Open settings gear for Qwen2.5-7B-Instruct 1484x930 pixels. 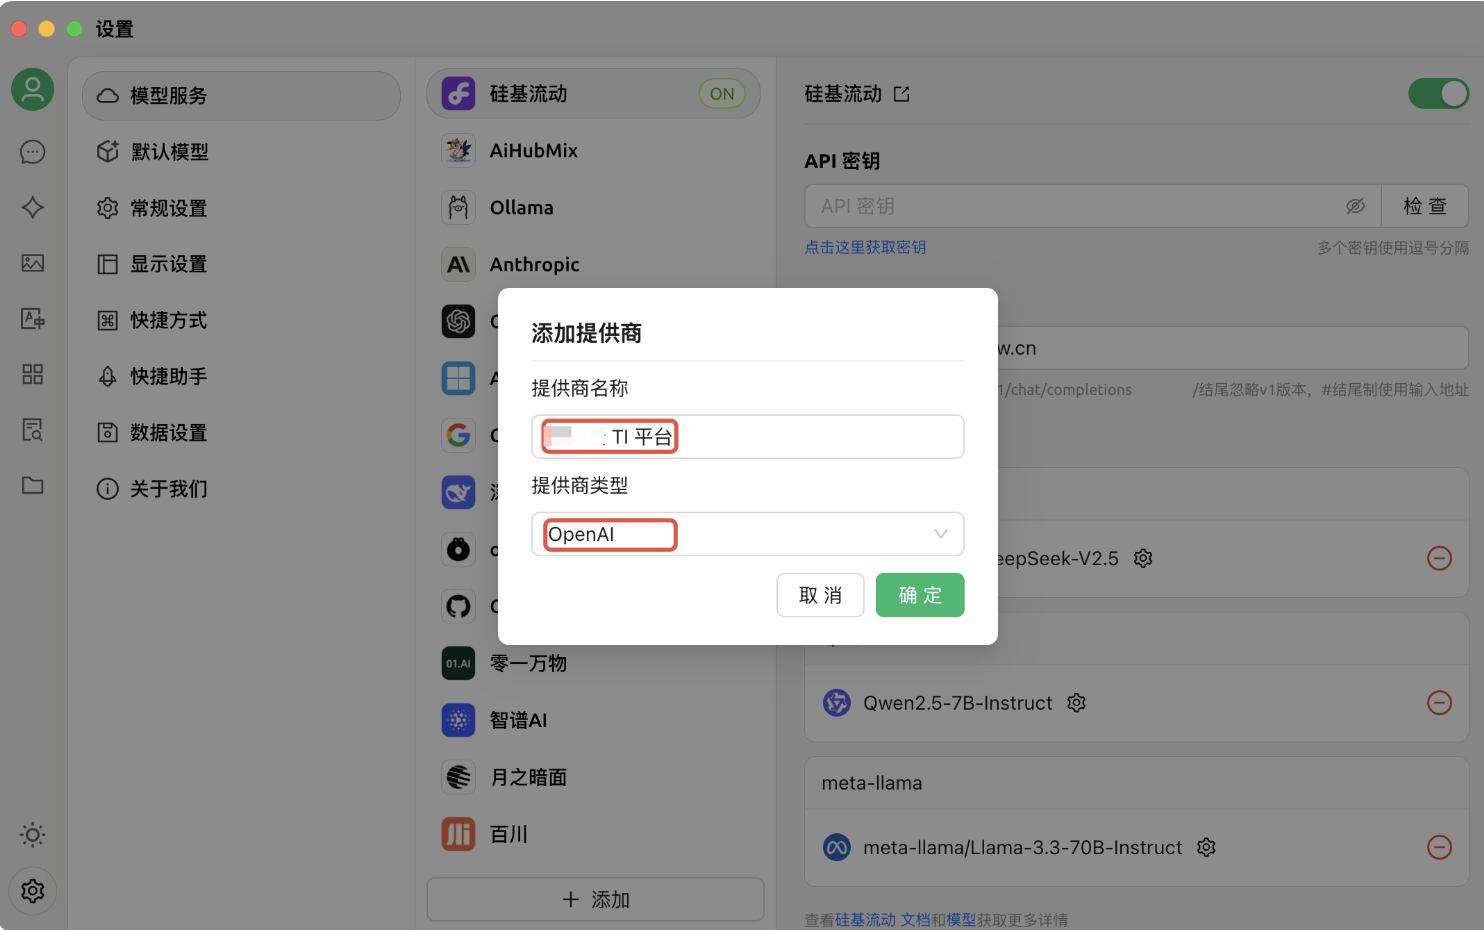(x=1076, y=703)
